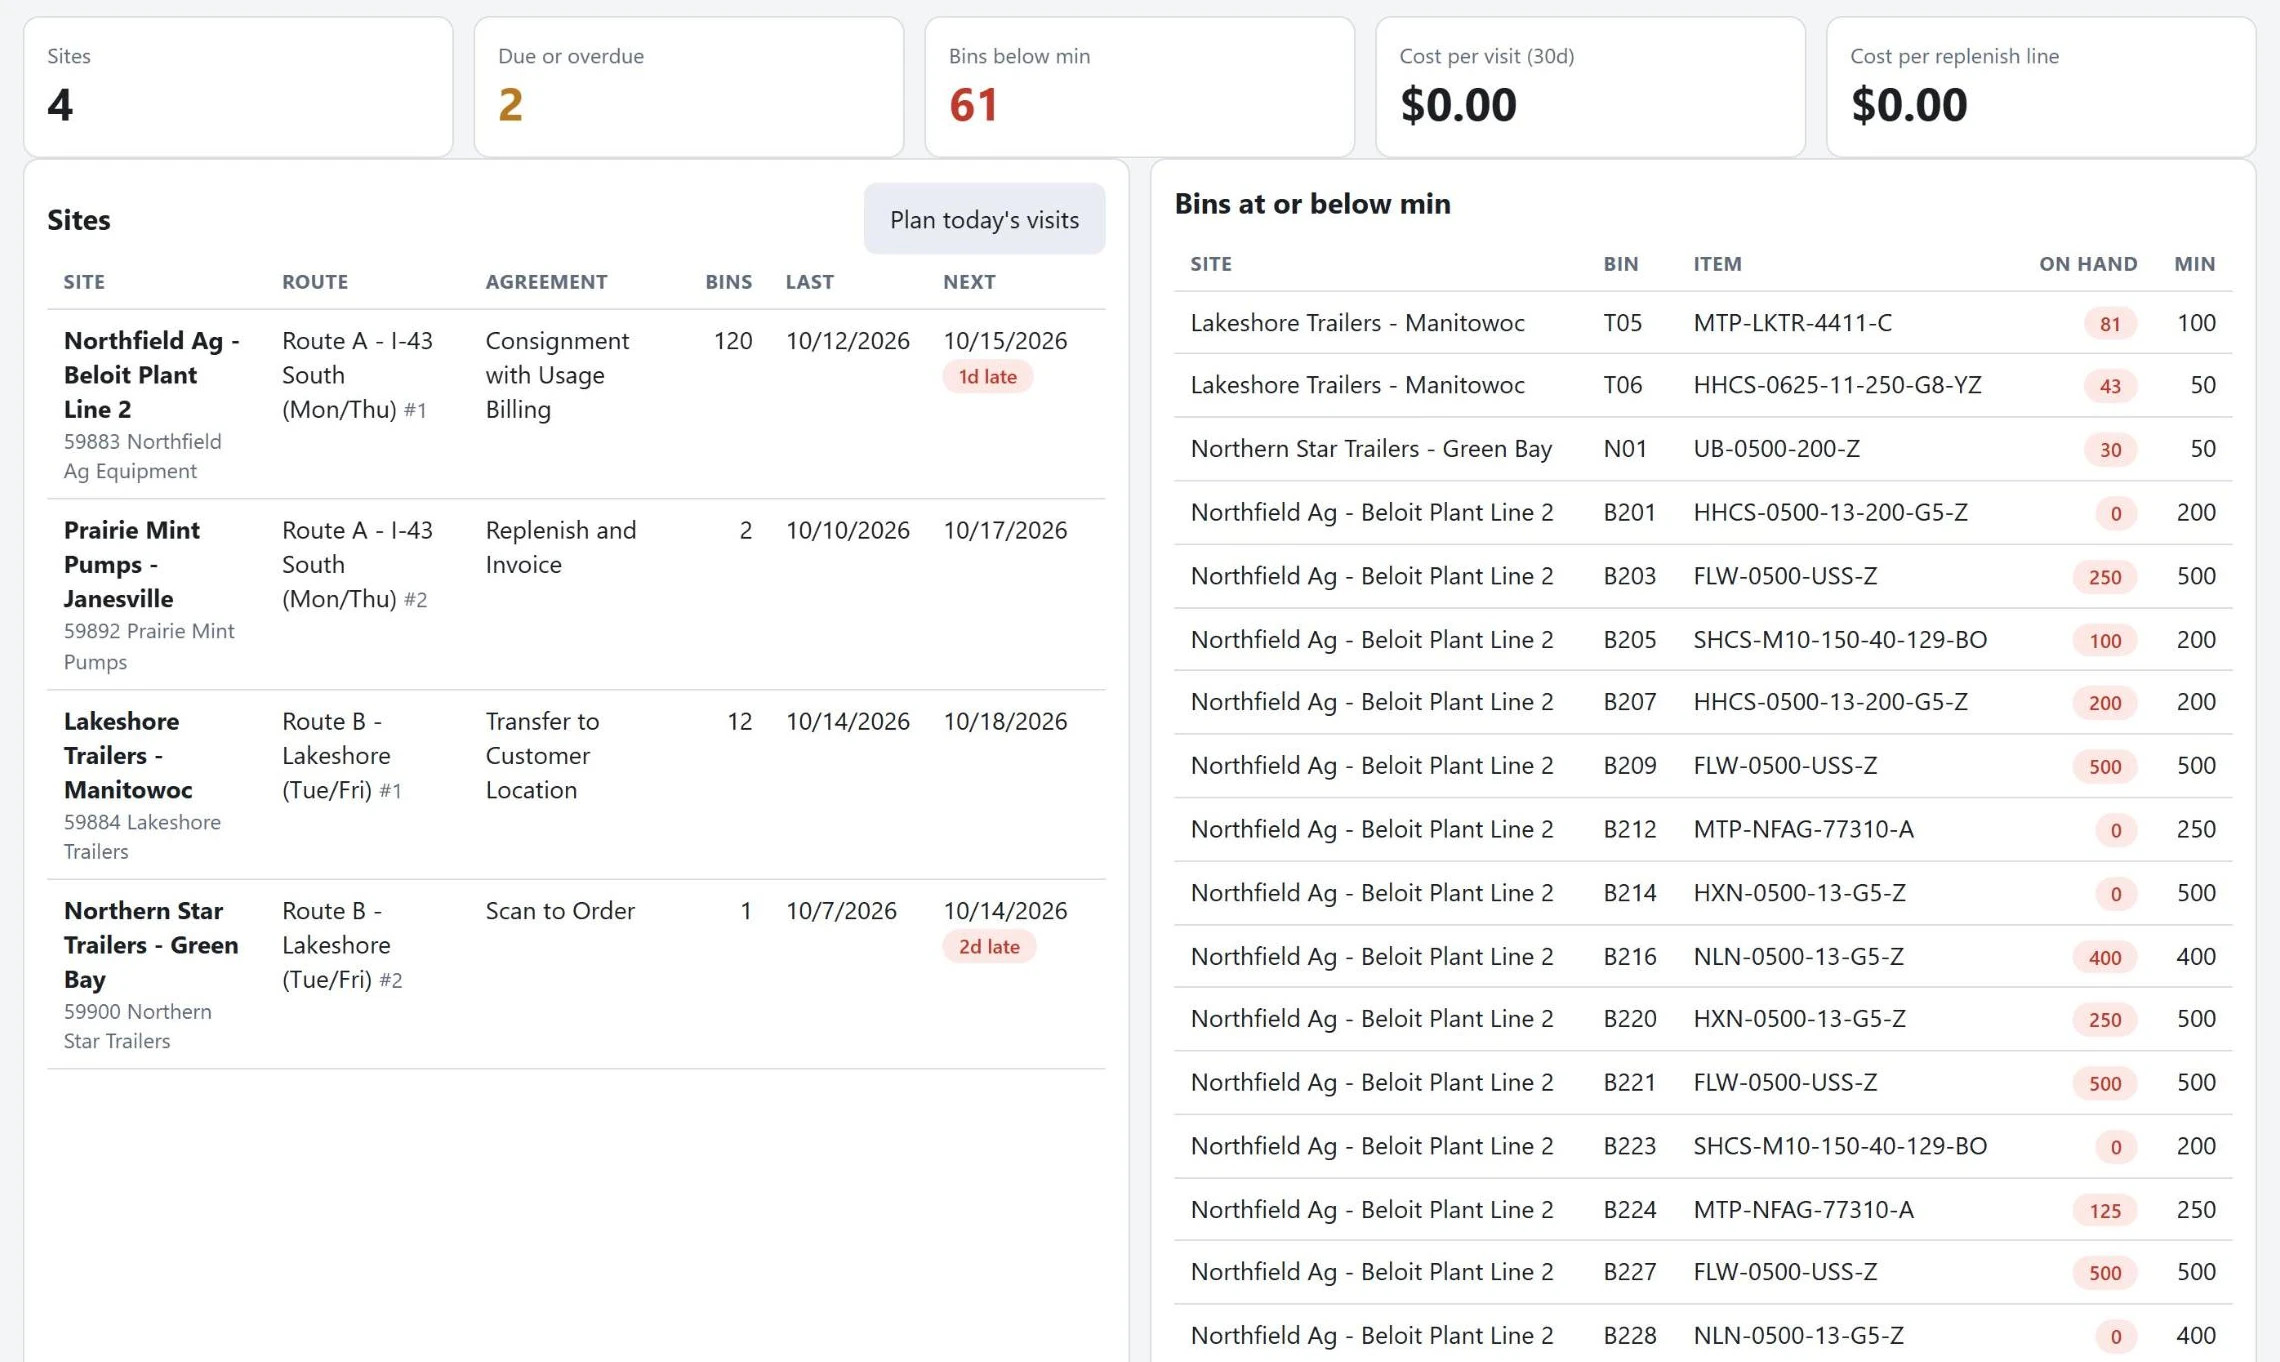Select the bin T05 row for MTP-LKTR-4411-C
2280x1362 pixels.
coord(1703,323)
